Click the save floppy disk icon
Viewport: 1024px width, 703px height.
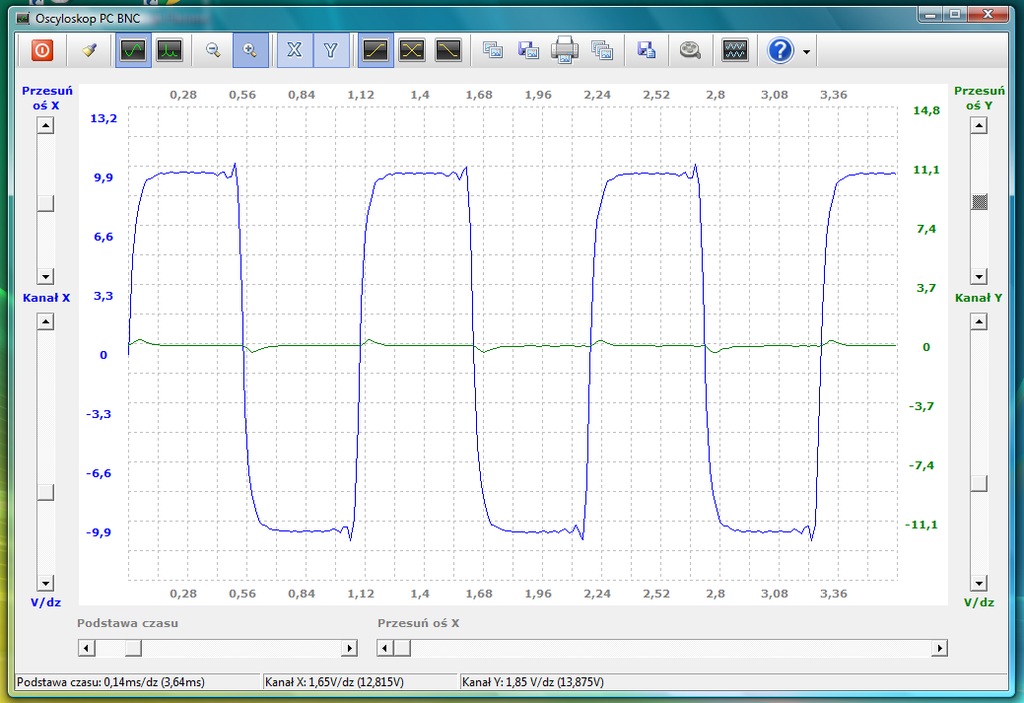[x=646, y=50]
